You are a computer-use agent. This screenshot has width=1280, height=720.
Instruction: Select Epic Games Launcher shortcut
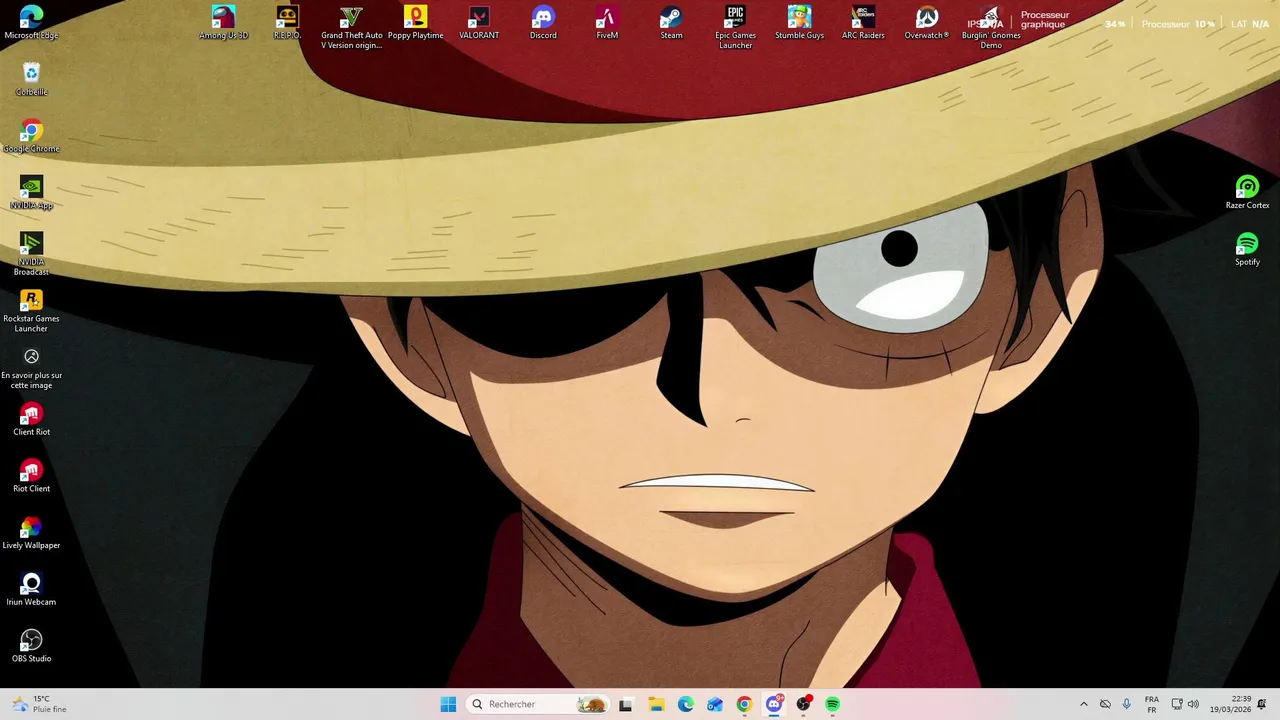coord(735,27)
